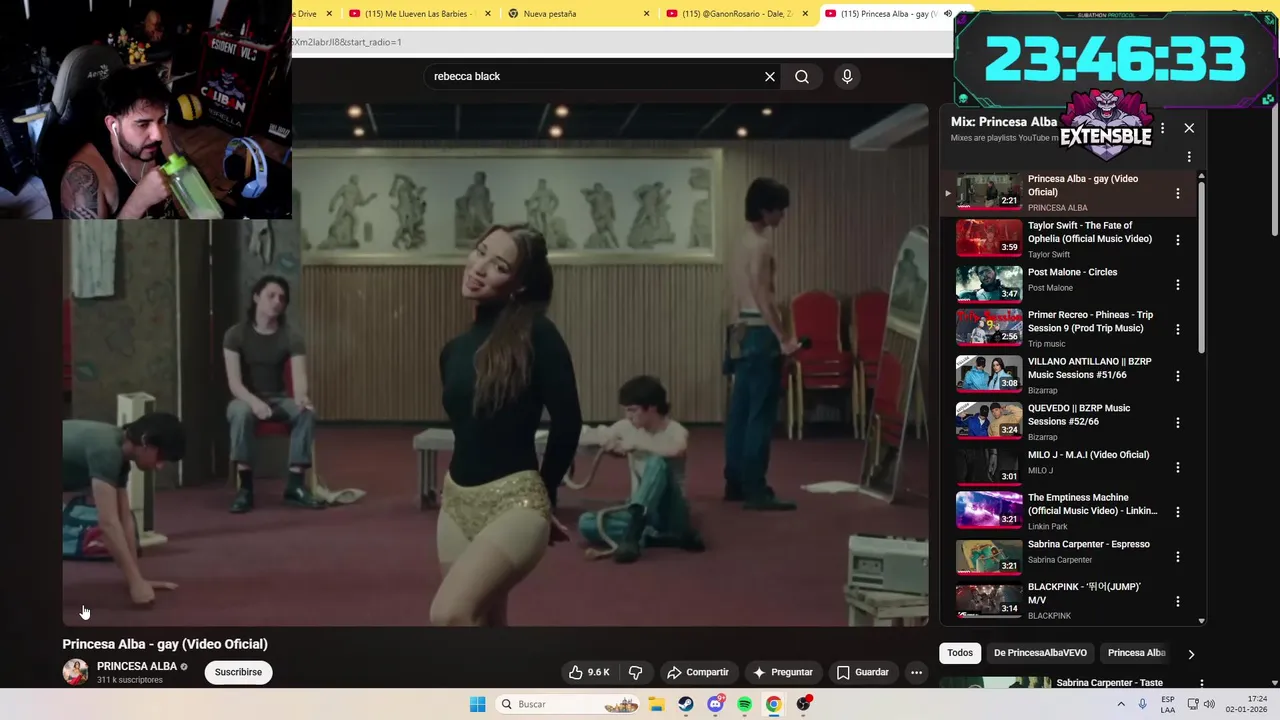This screenshot has height=720, width=1280.
Task: Like the video (9.6 K thumbs up)
Action: coord(589,672)
